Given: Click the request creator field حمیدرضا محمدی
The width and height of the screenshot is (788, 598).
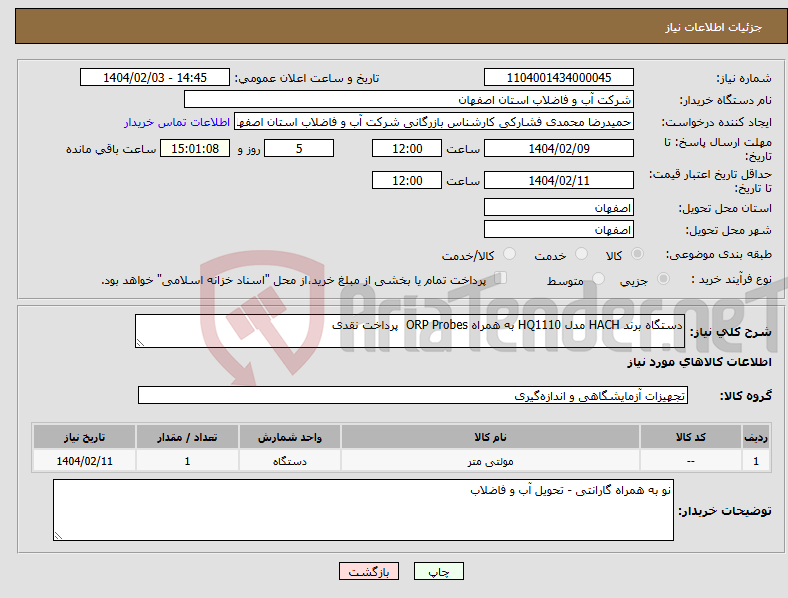Looking at the screenshot, I should click(x=434, y=122).
